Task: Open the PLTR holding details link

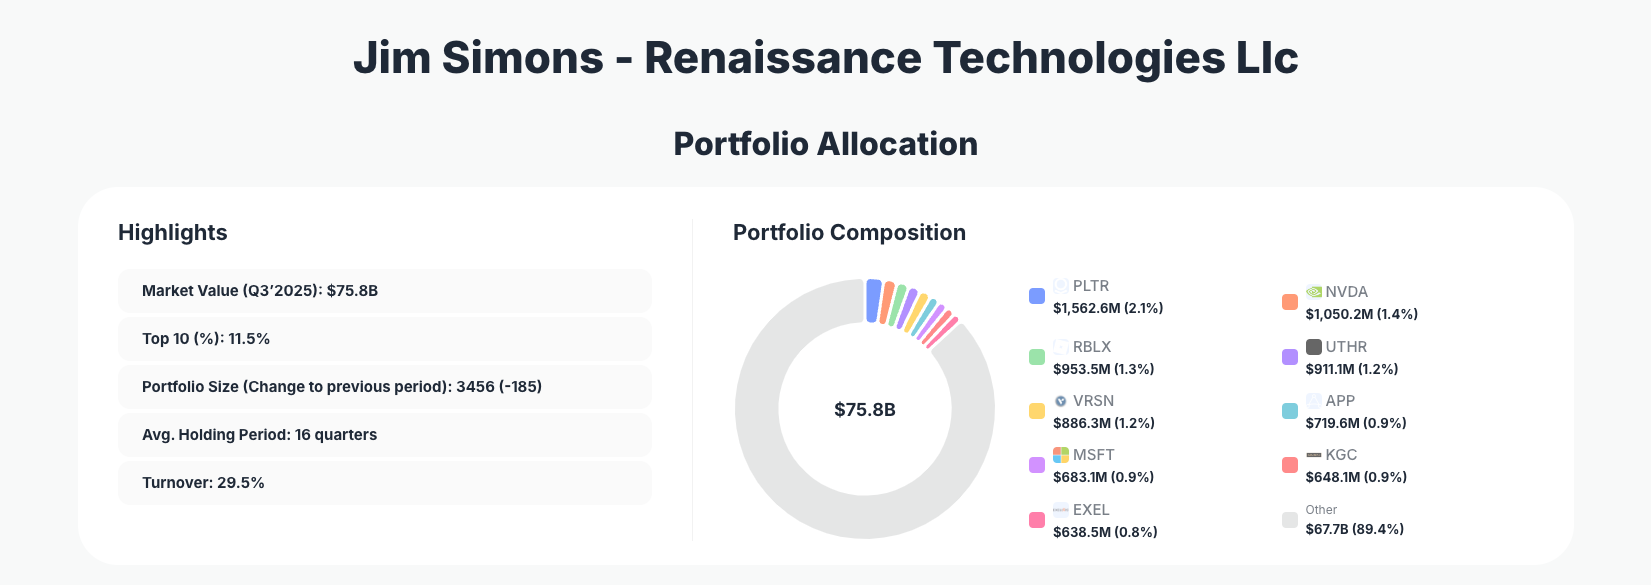Action: (1092, 285)
